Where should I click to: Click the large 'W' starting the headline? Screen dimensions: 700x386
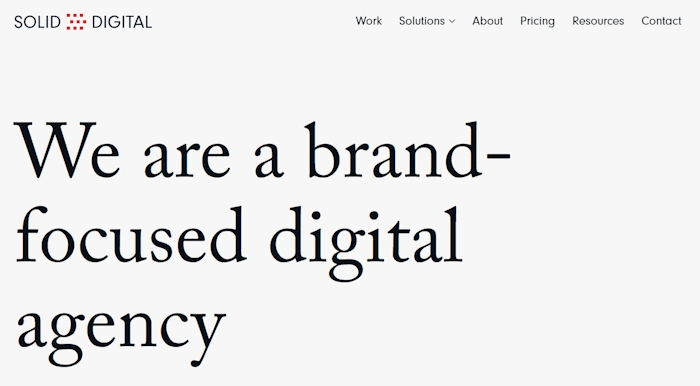pos(54,149)
